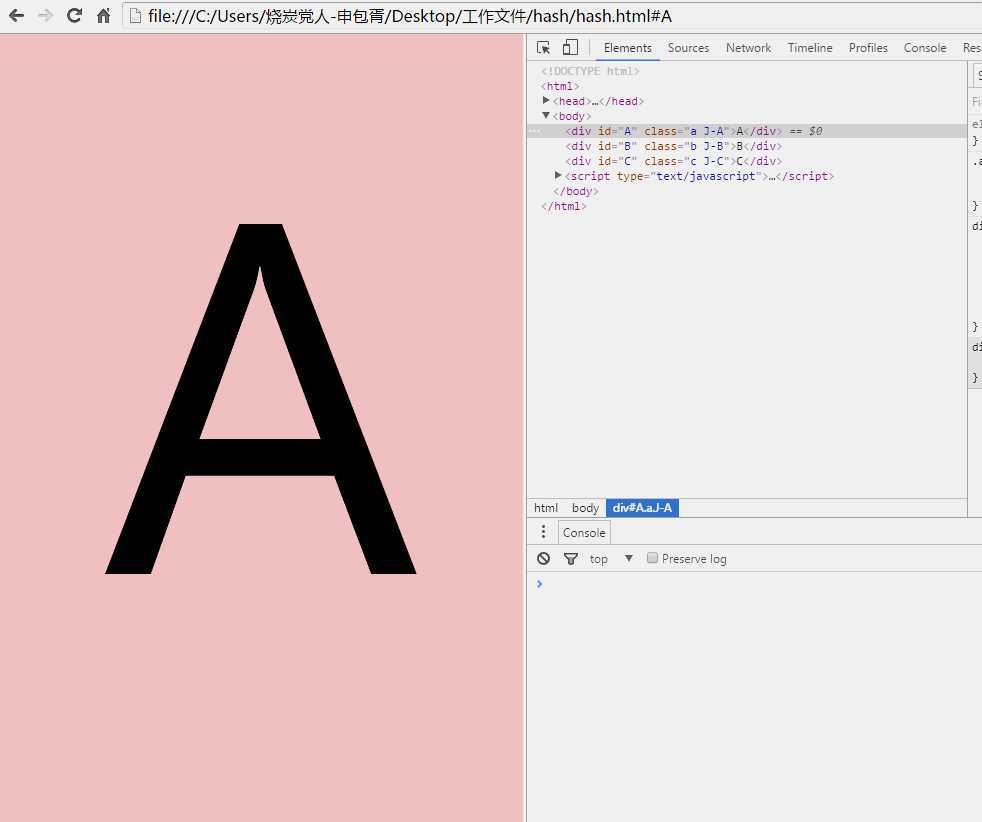Click the address bar URL field

pyautogui.click(x=551, y=16)
